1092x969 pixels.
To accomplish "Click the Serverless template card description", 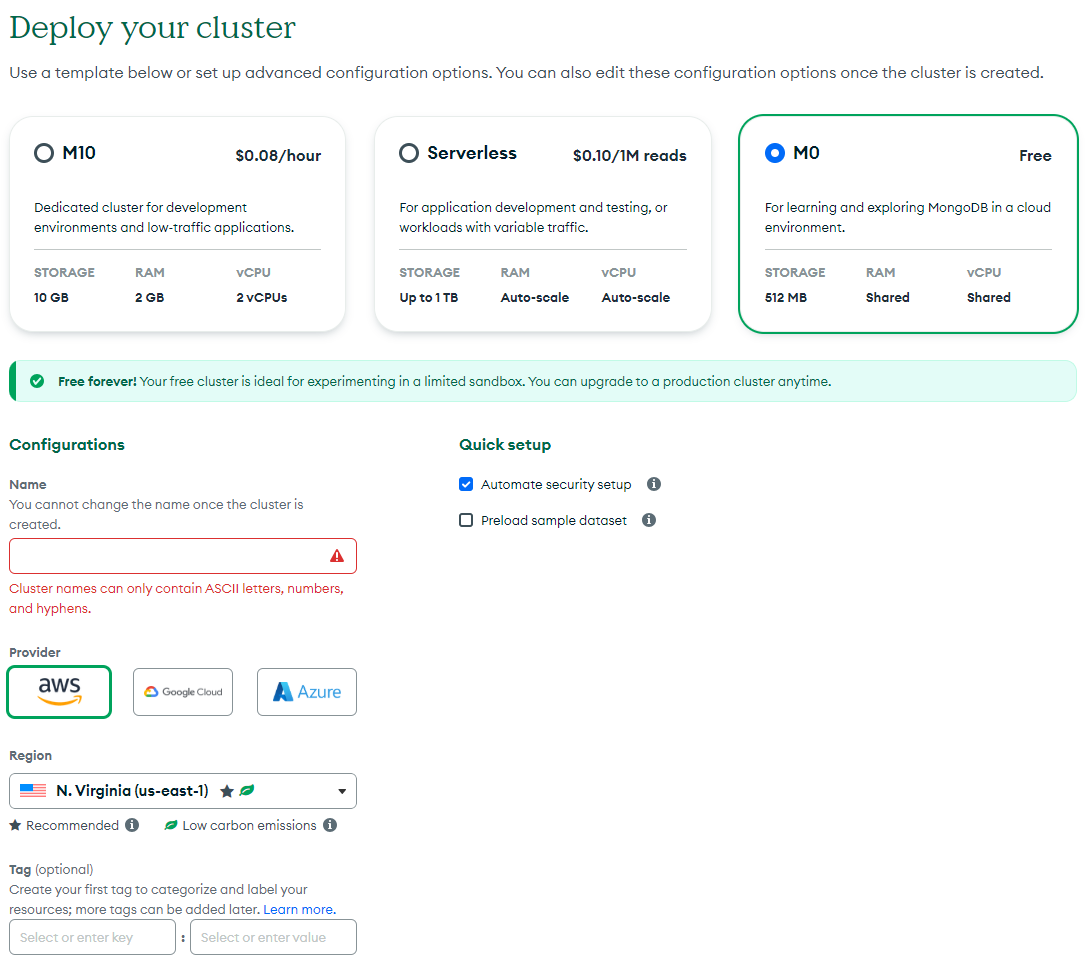I will pos(533,217).
